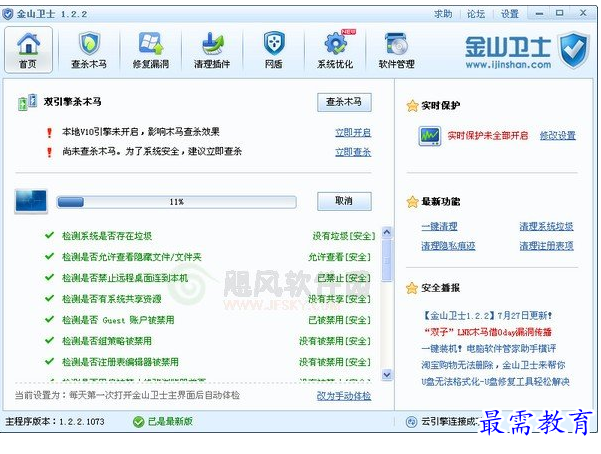Open the 清理注册表项 link
The height and width of the screenshot is (454, 601).
[547, 246]
